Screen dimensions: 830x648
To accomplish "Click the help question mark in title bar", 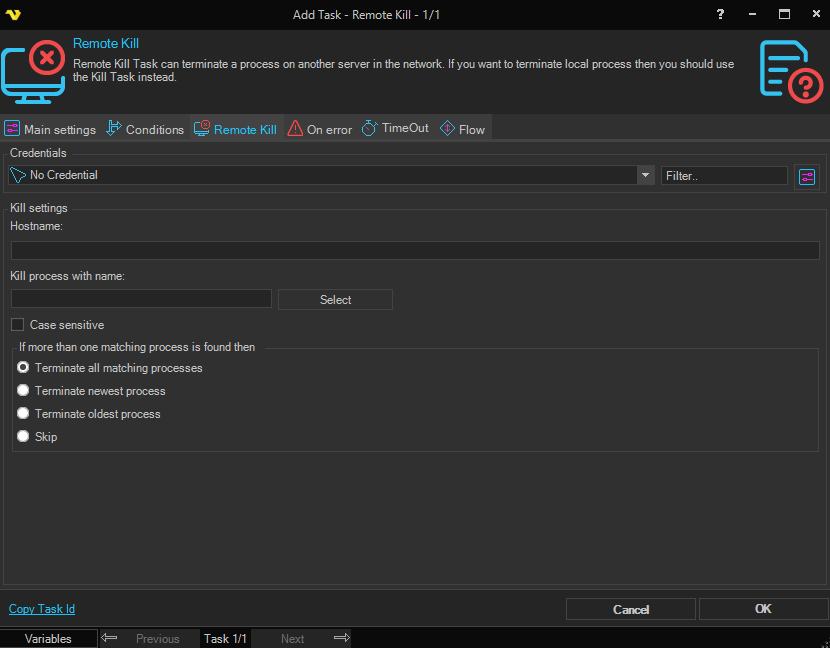I will pos(720,14).
